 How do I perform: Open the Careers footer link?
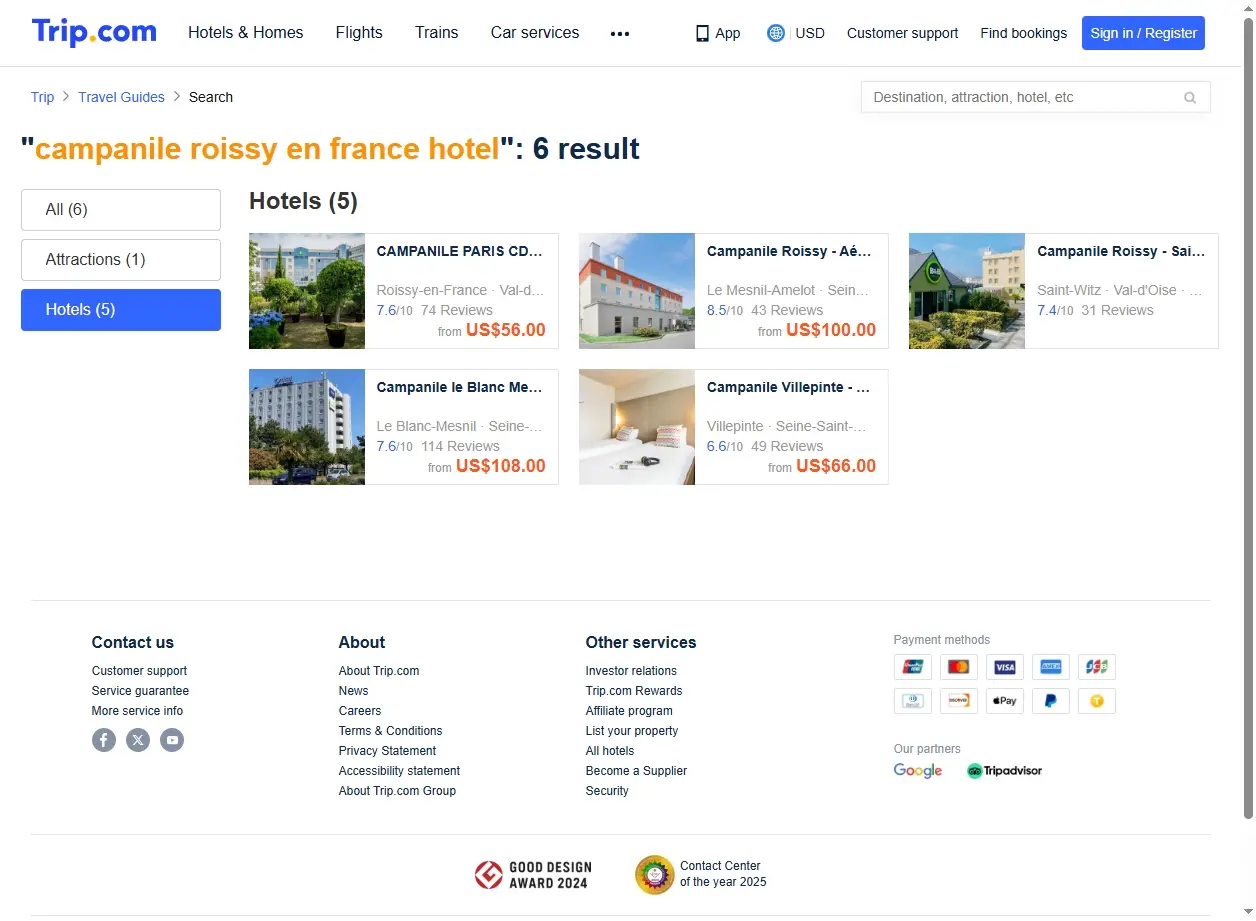[x=360, y=711]
